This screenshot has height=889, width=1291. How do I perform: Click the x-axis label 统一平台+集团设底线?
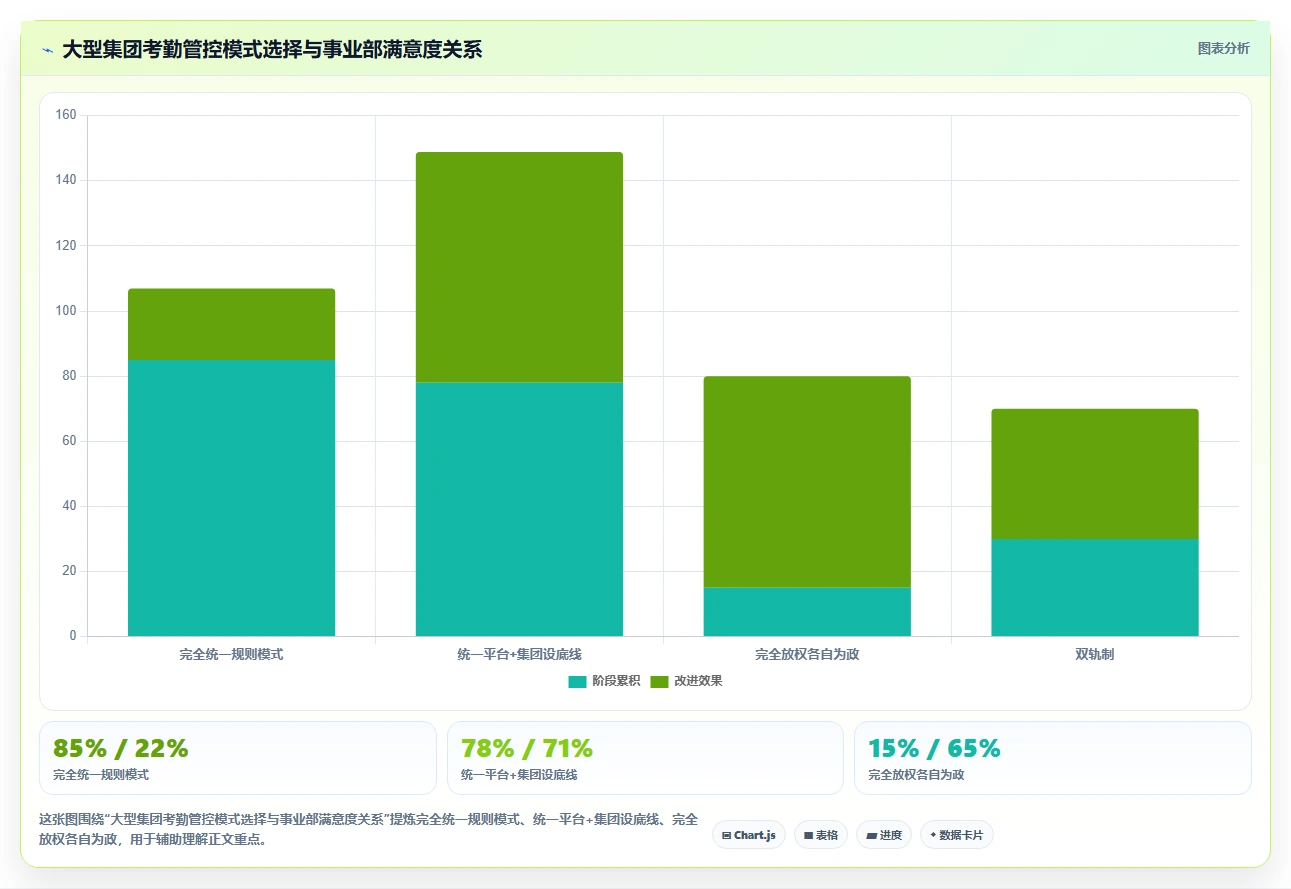tap(519, 655)
